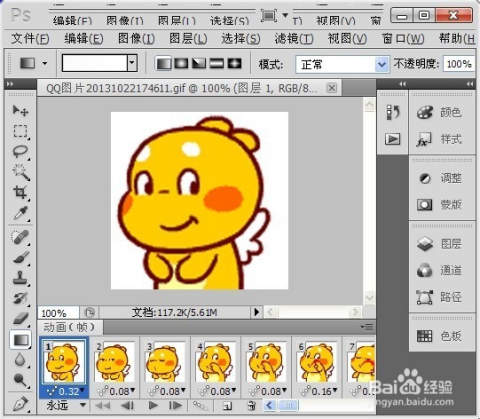
Task: Choose reflected gradient style
Action: pos(217,63)
